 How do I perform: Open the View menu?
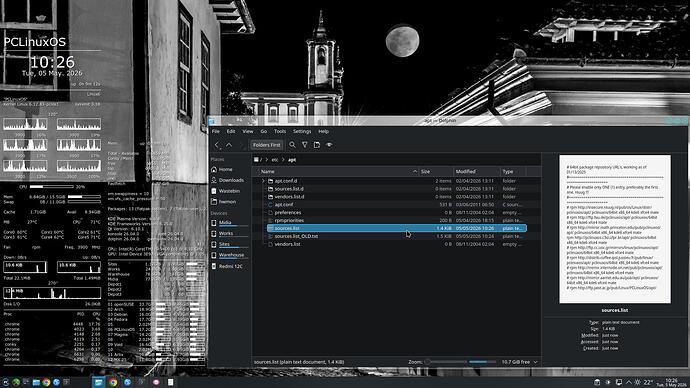(x=248, y=131)
